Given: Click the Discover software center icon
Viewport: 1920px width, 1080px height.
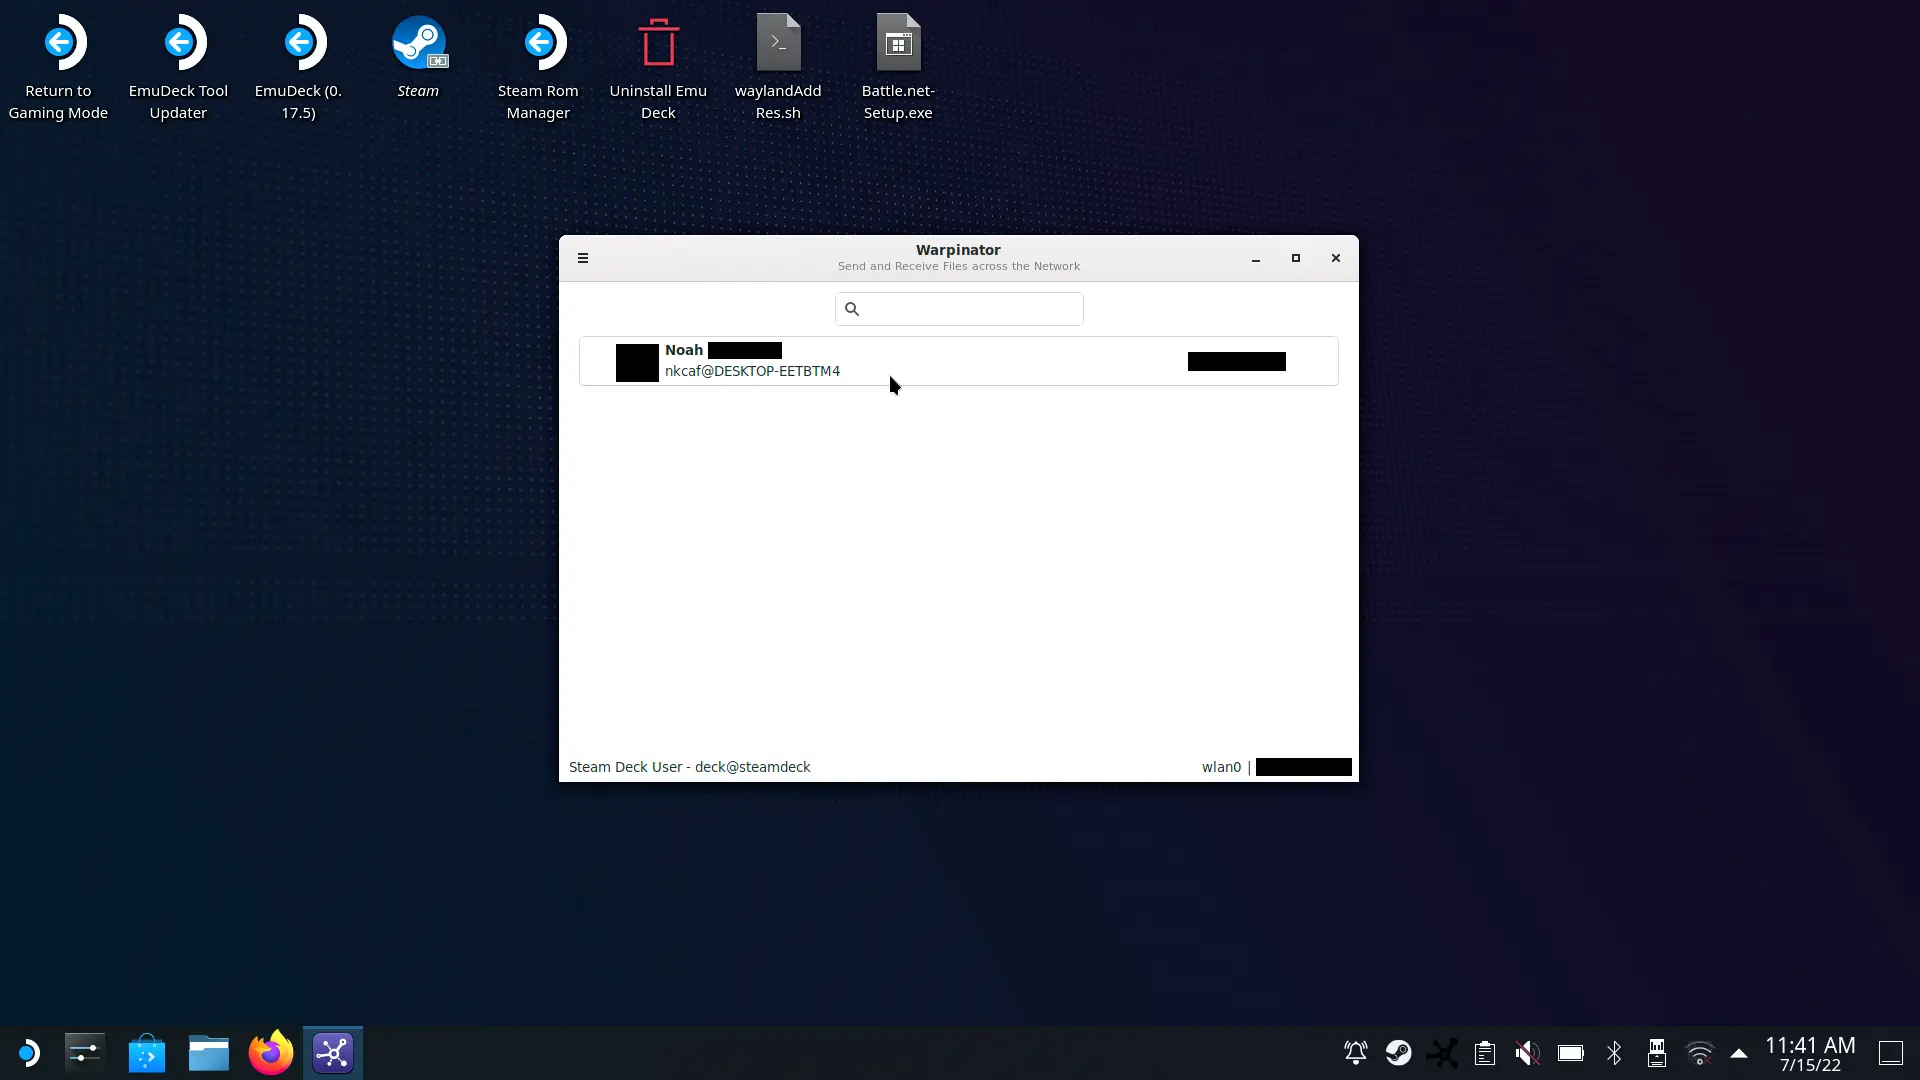Looking at the screenshot, I should tap(146, 1052).
